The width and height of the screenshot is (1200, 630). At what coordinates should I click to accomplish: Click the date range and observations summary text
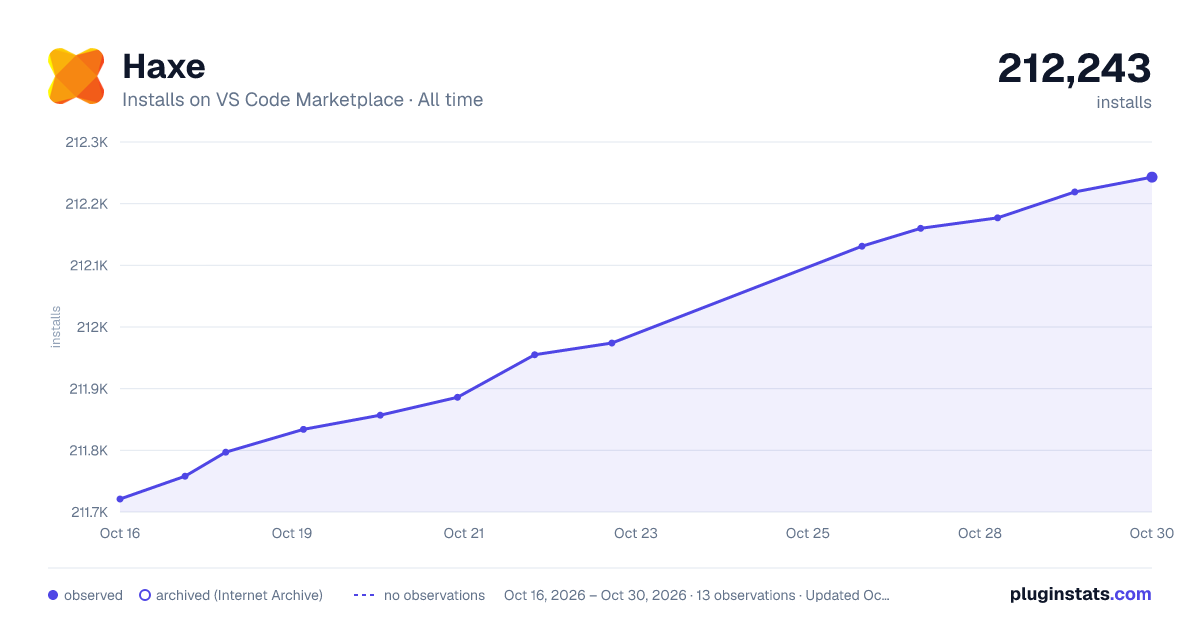tap(697, 595)
